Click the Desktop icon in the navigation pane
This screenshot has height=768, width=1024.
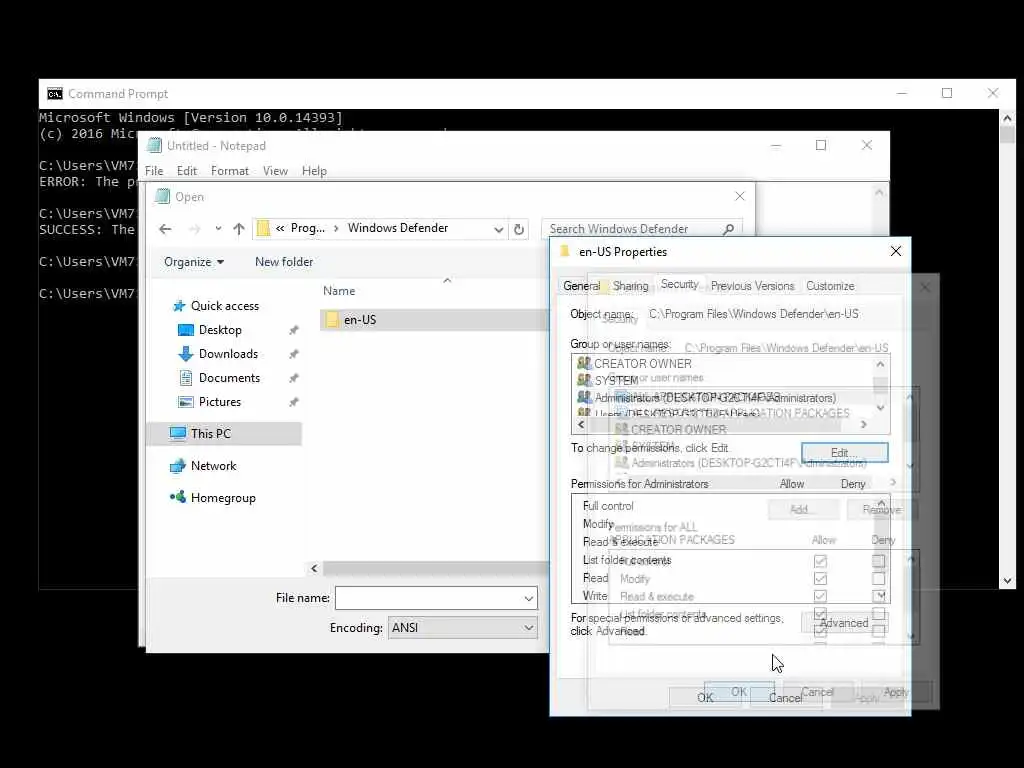point(186,330)
